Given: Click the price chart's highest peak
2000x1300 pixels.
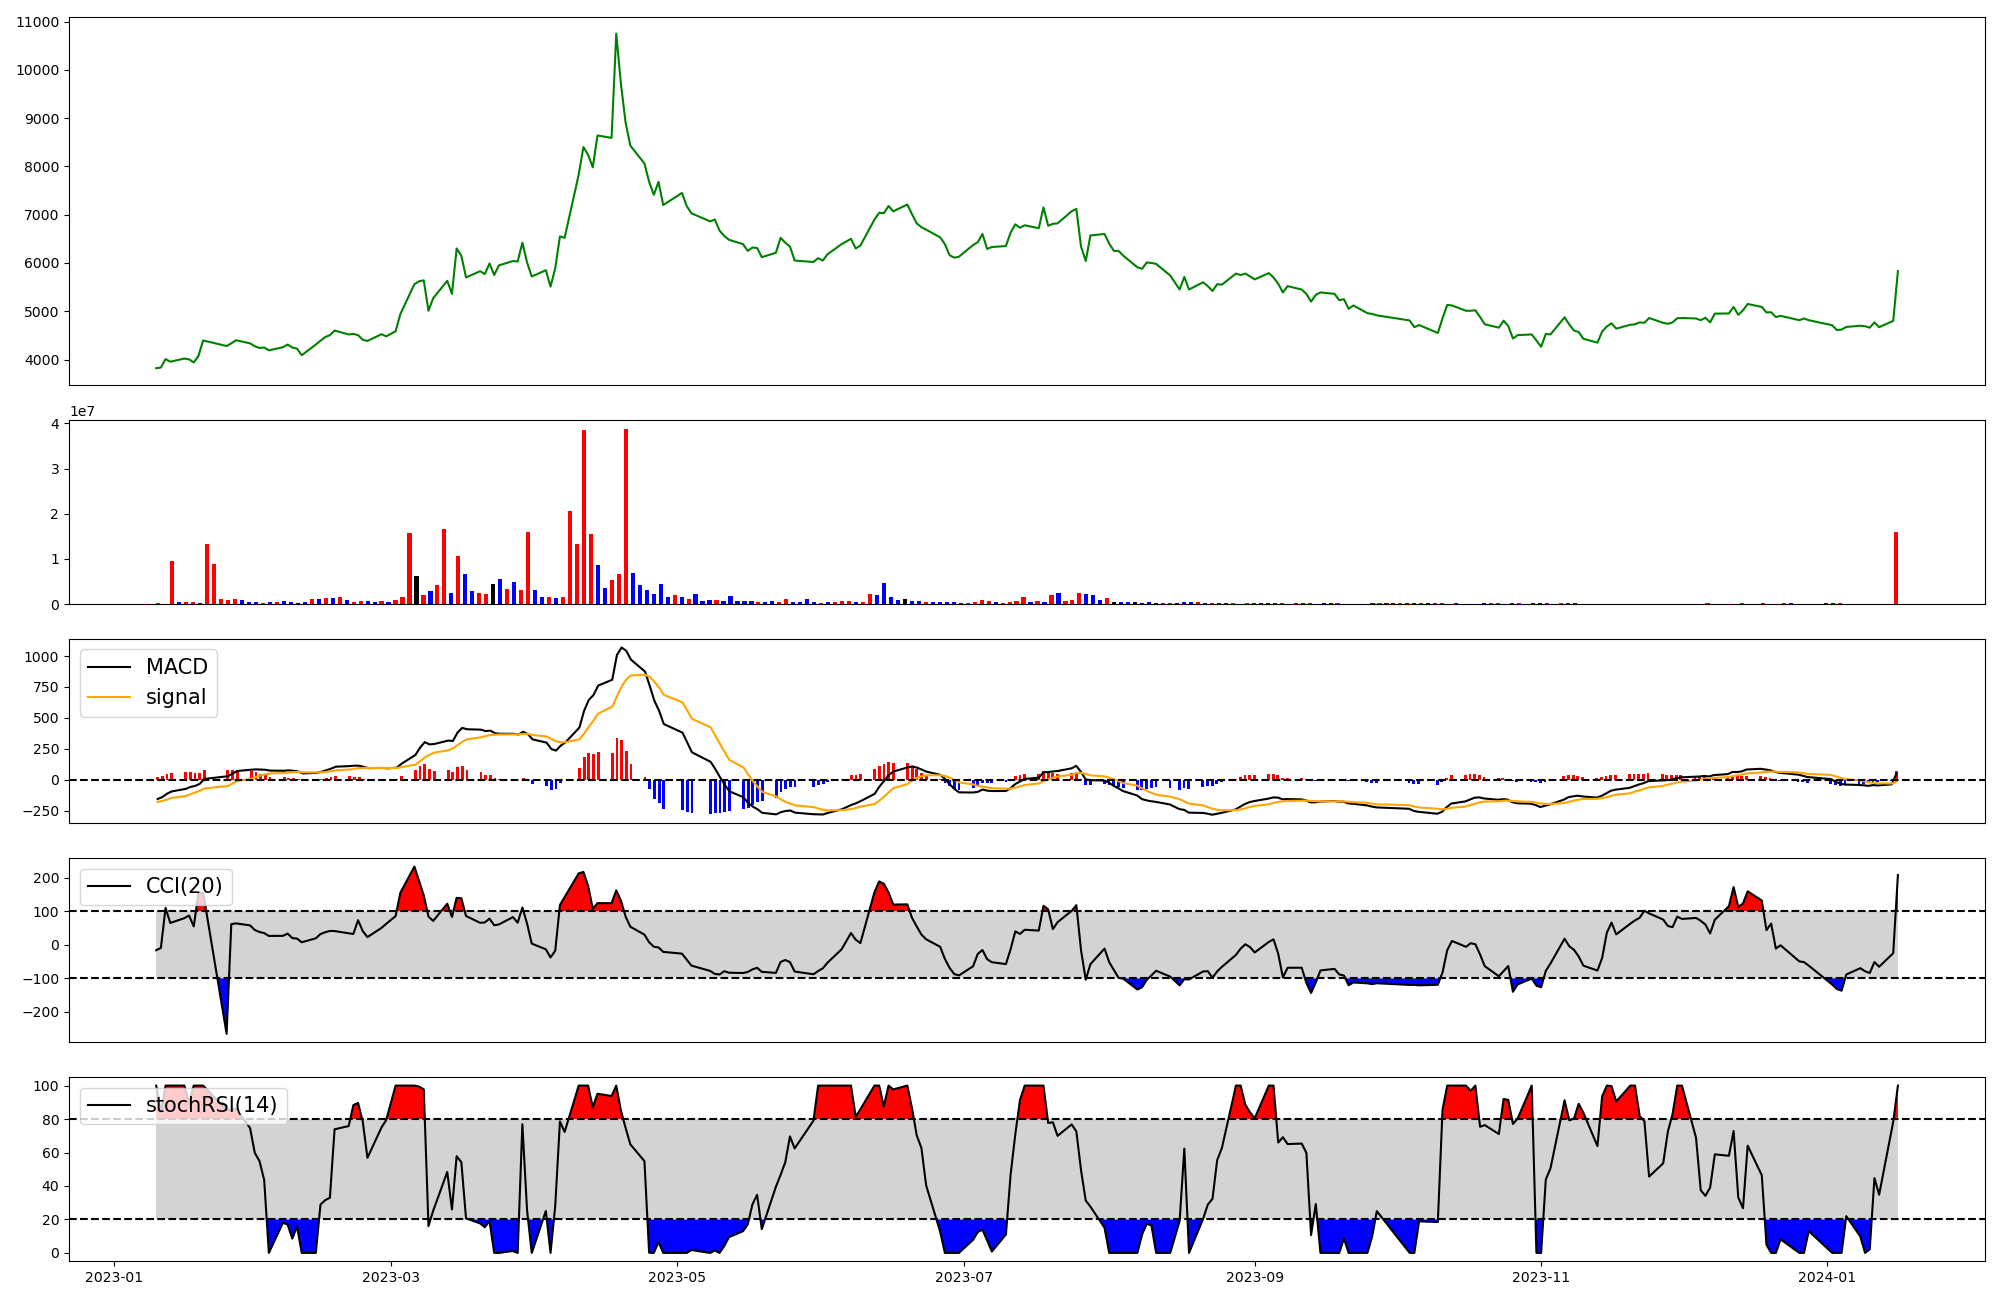Looking at the screenshot, I should 616,34.
